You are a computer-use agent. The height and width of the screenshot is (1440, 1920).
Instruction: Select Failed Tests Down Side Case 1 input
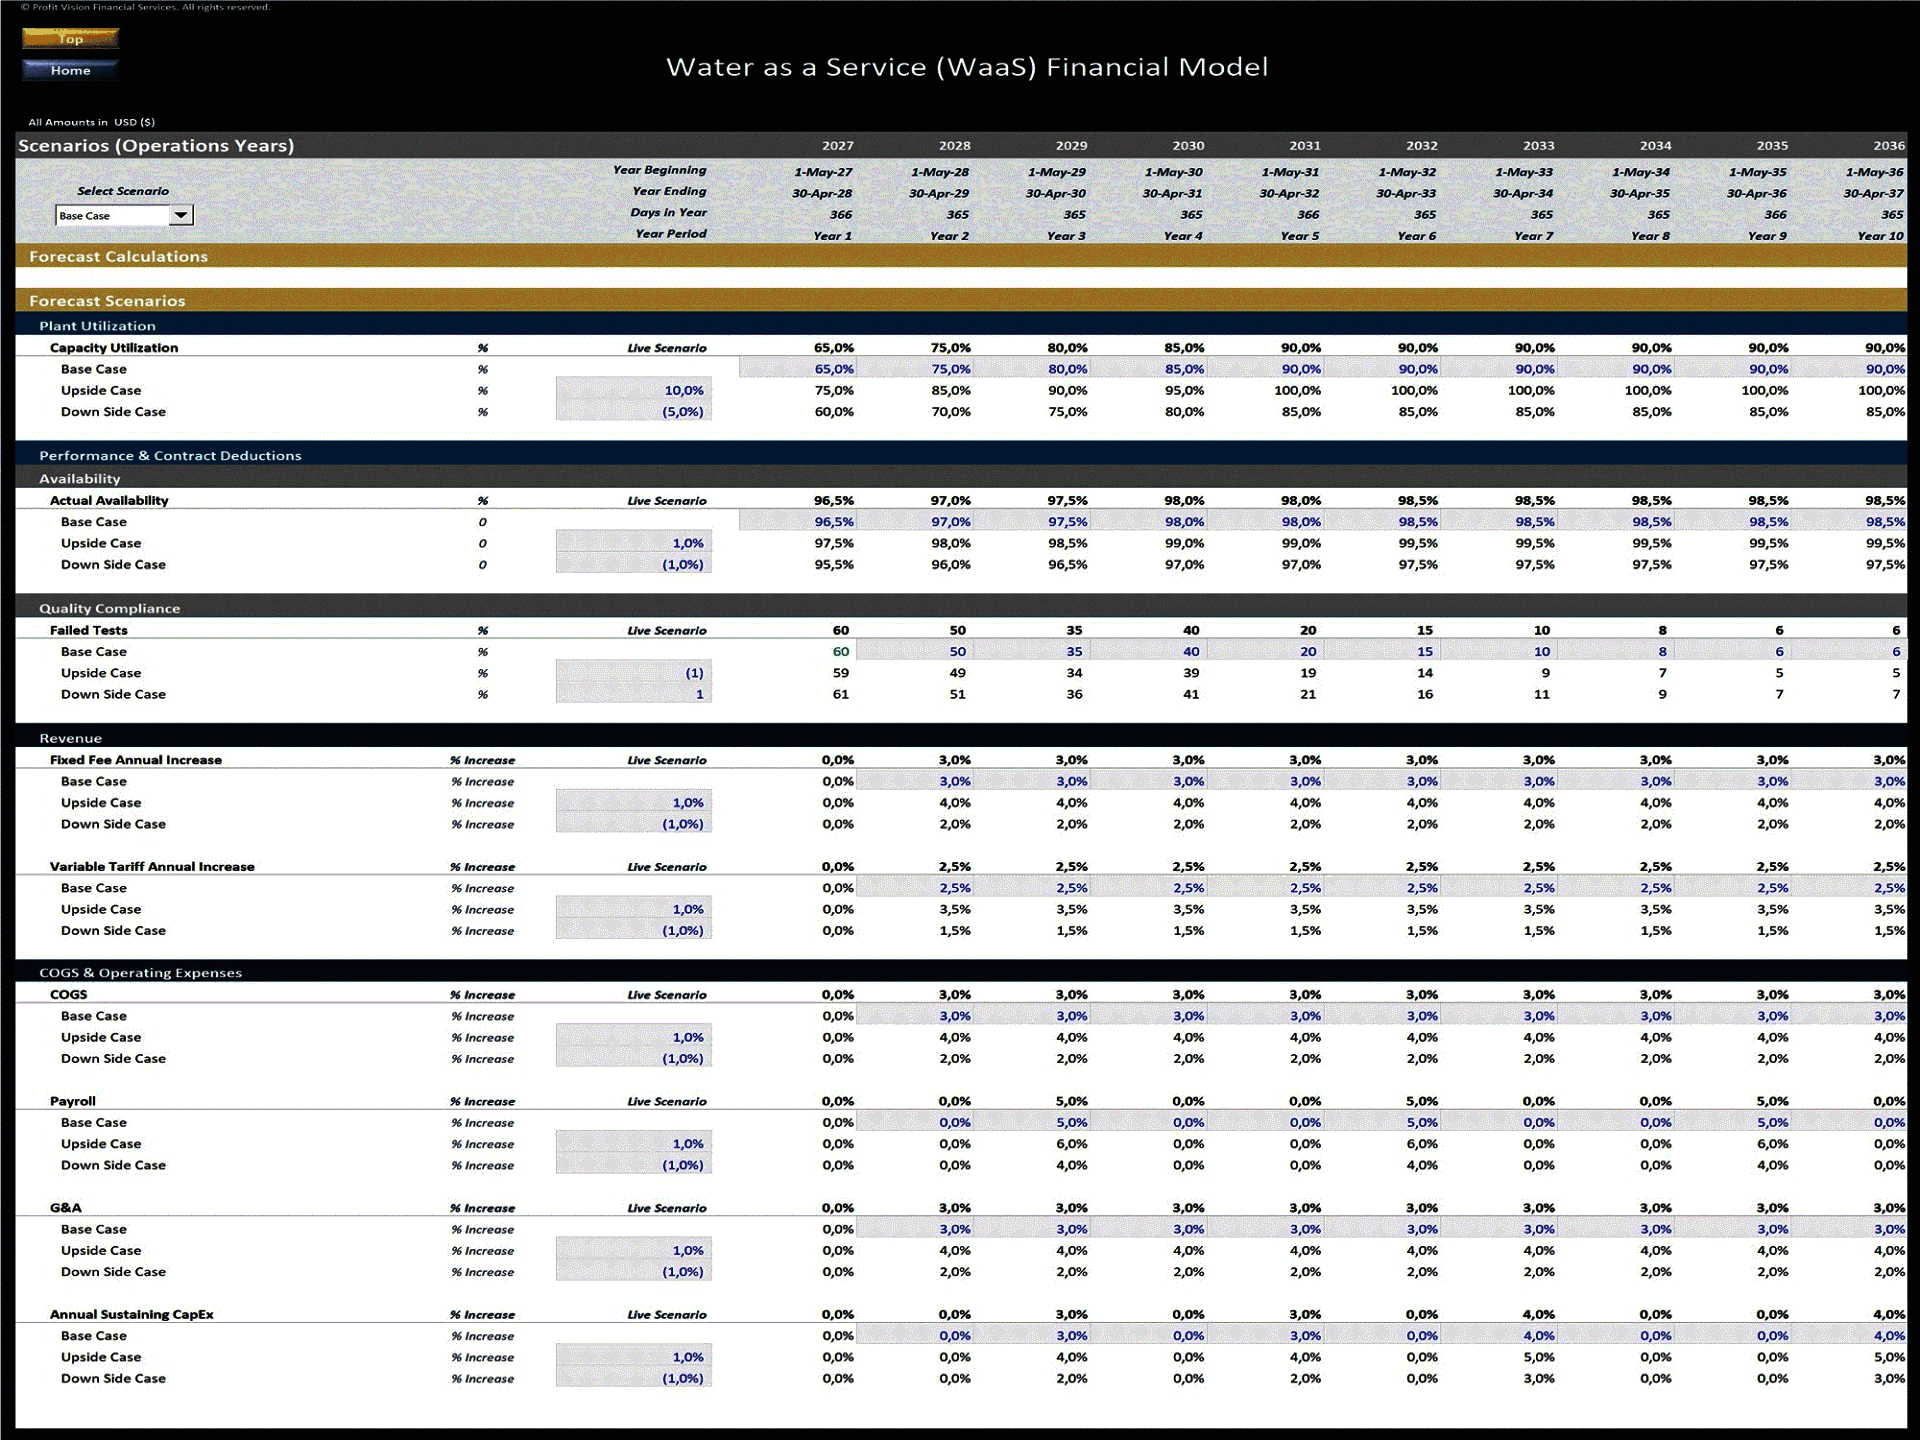tap(634, 694)
